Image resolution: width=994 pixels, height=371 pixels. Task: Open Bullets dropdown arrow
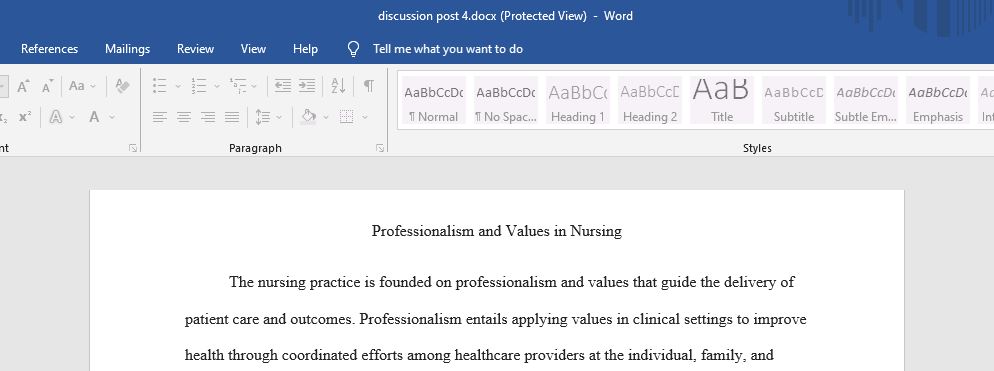tap(178, 86)
